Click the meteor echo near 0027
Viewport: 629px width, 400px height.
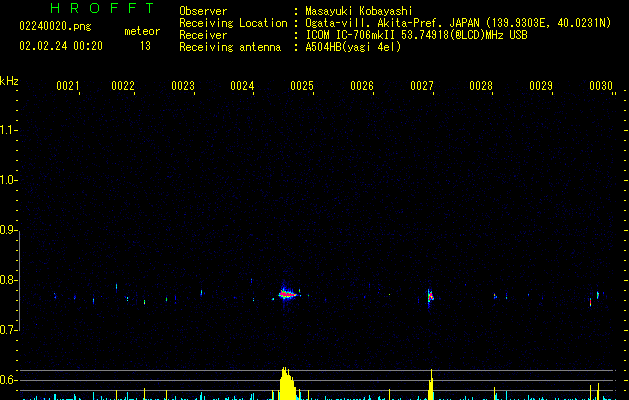click(x=430, y=297)
